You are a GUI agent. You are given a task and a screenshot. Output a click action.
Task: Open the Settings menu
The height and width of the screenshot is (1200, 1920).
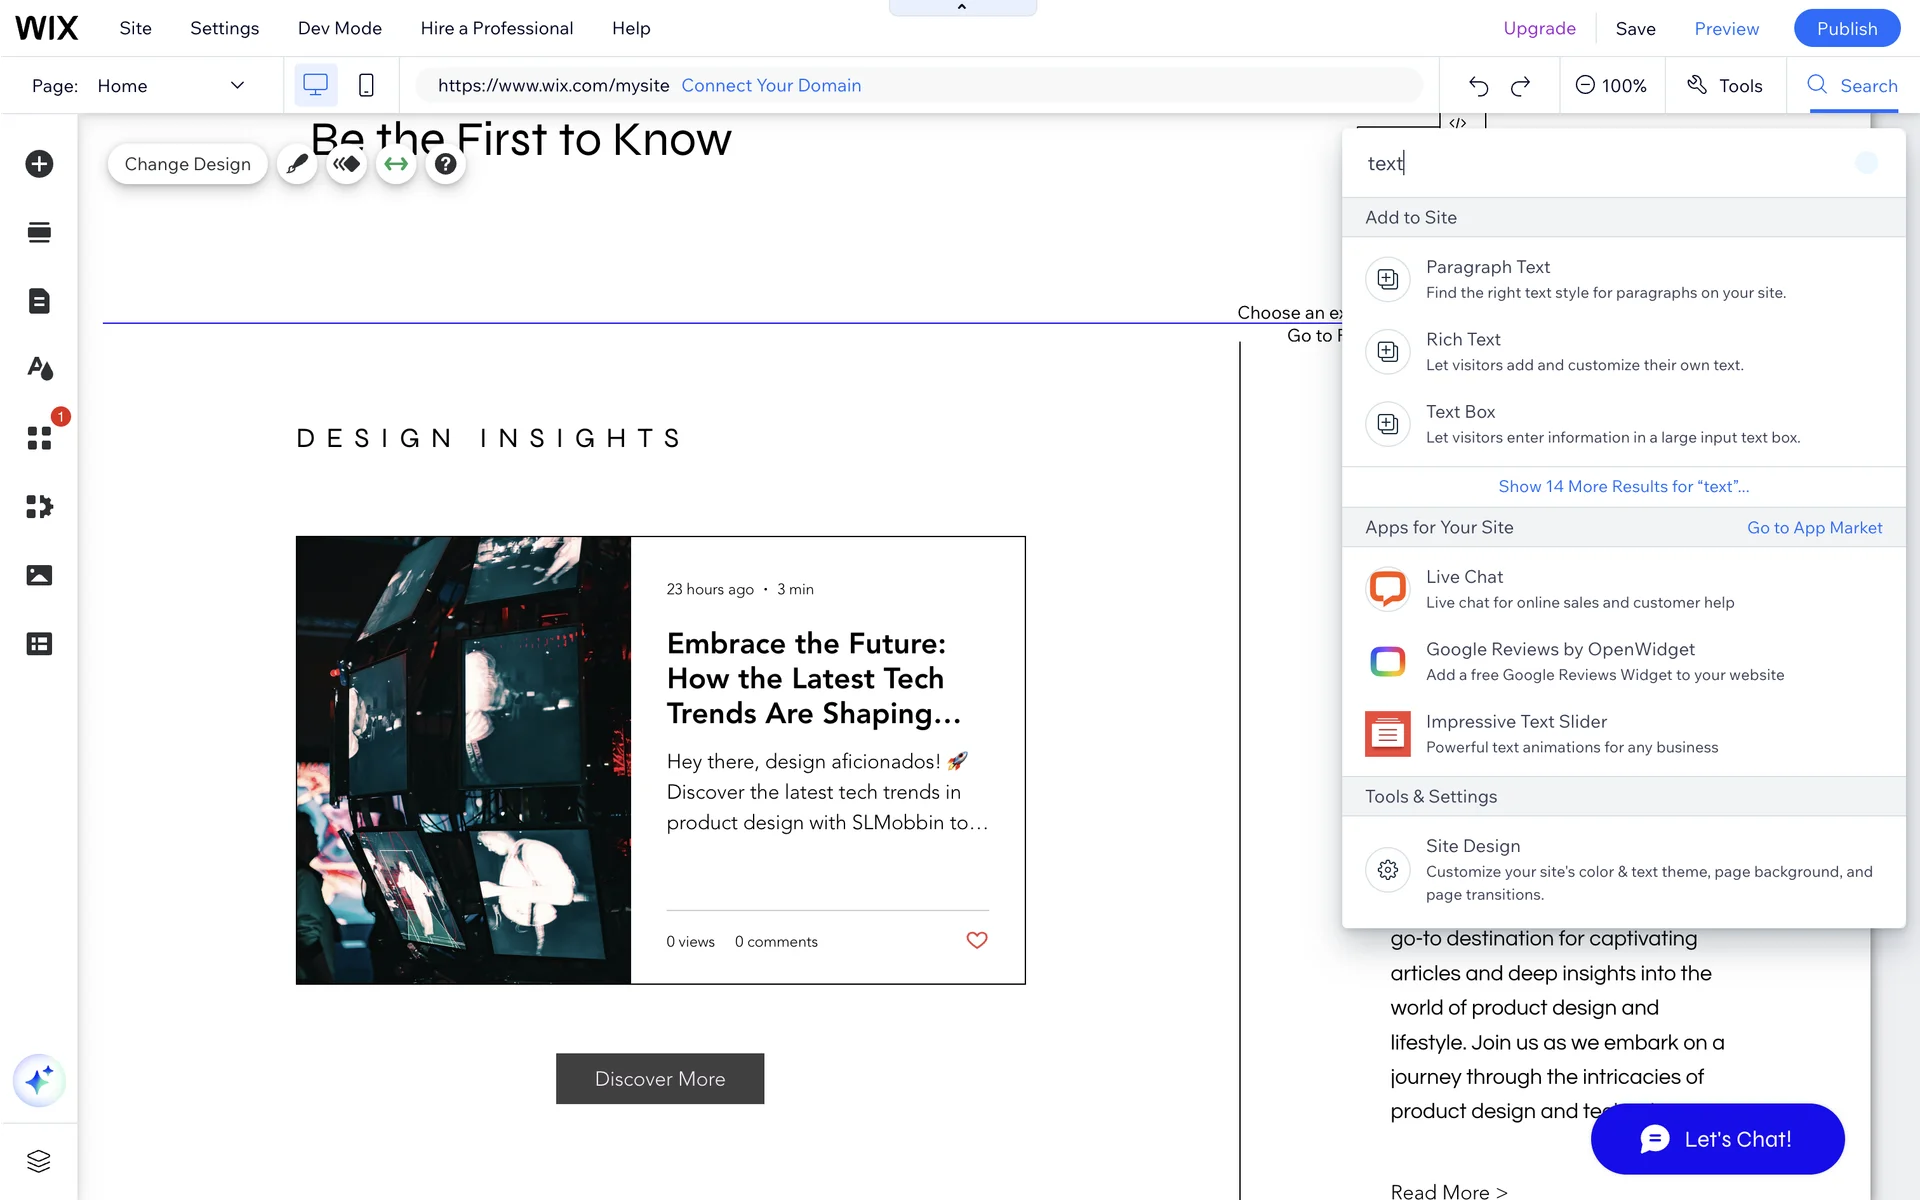[224, 28]
